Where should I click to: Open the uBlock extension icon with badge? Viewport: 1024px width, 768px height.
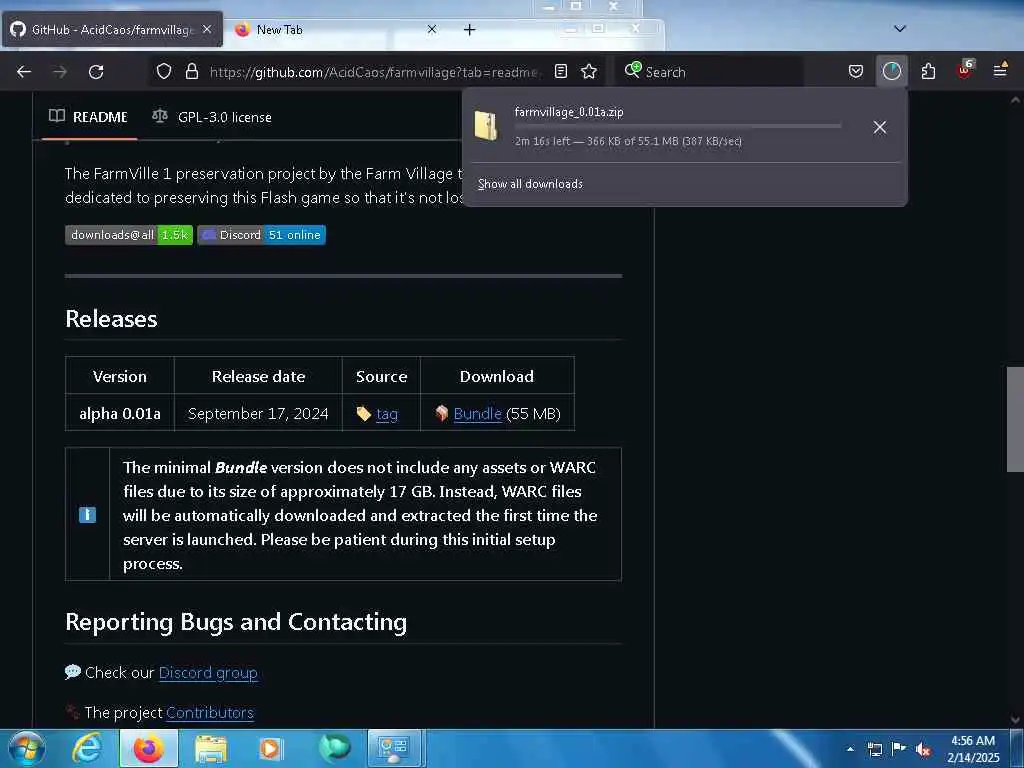click(x=964, y=70)
